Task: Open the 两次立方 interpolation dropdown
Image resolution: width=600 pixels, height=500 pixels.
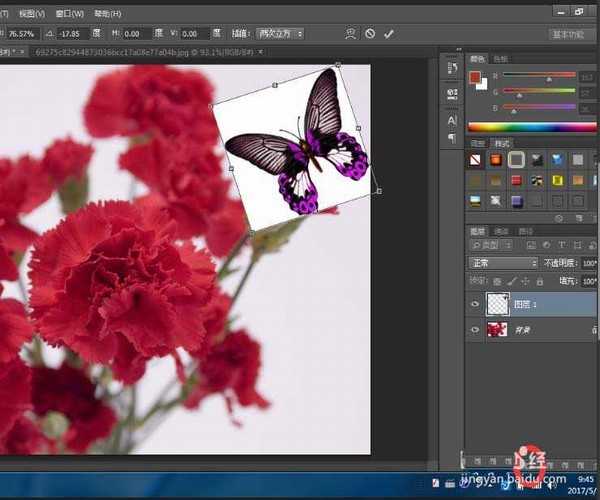Action: pyautogui.click(x=279, y=33)
